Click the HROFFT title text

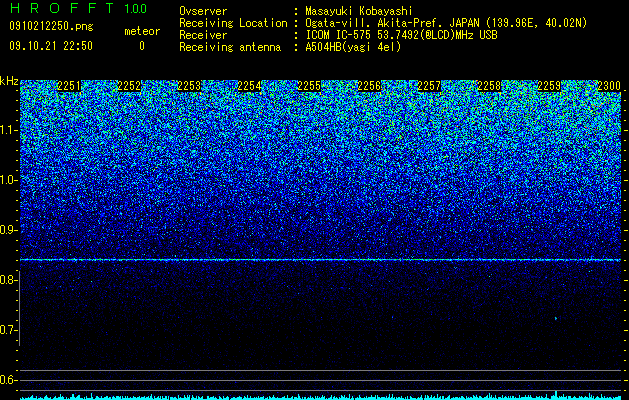click(62, 8)
